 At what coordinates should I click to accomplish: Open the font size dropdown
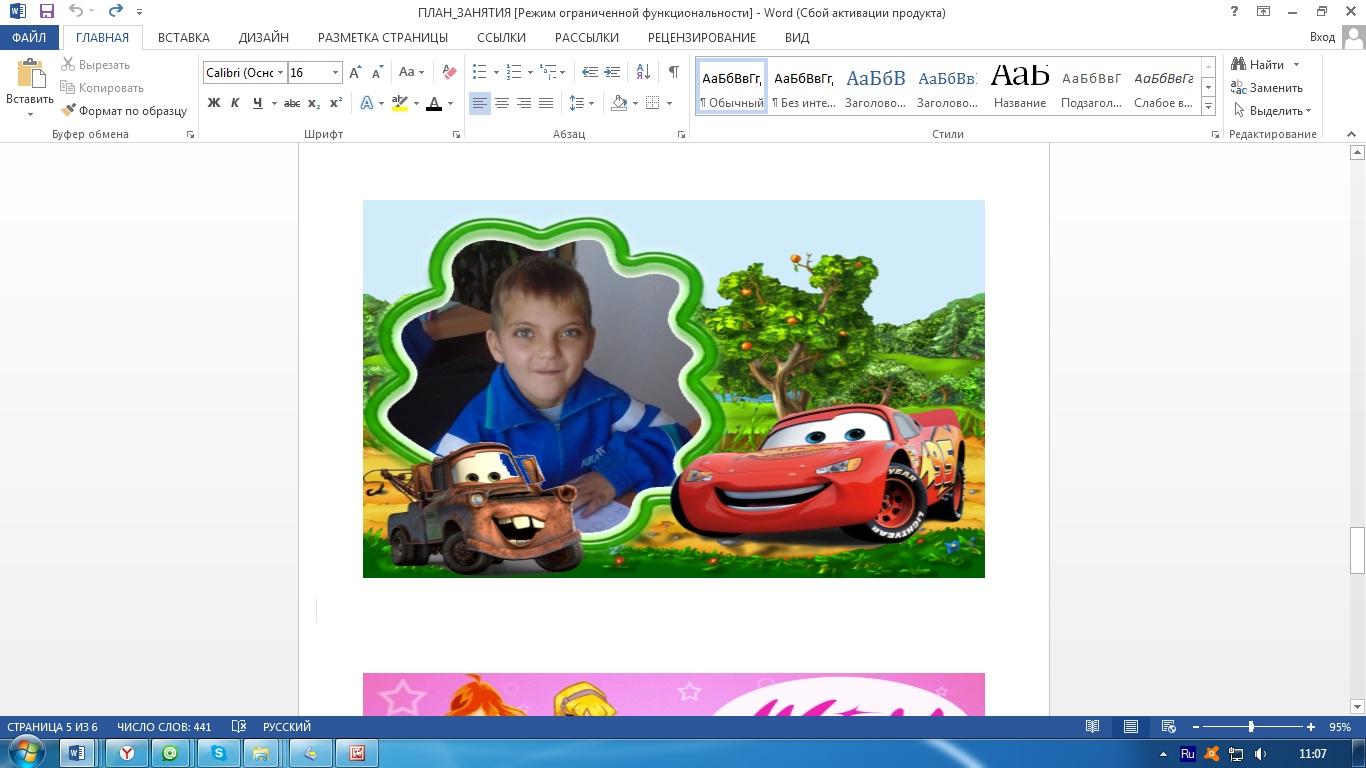(335, 72)
